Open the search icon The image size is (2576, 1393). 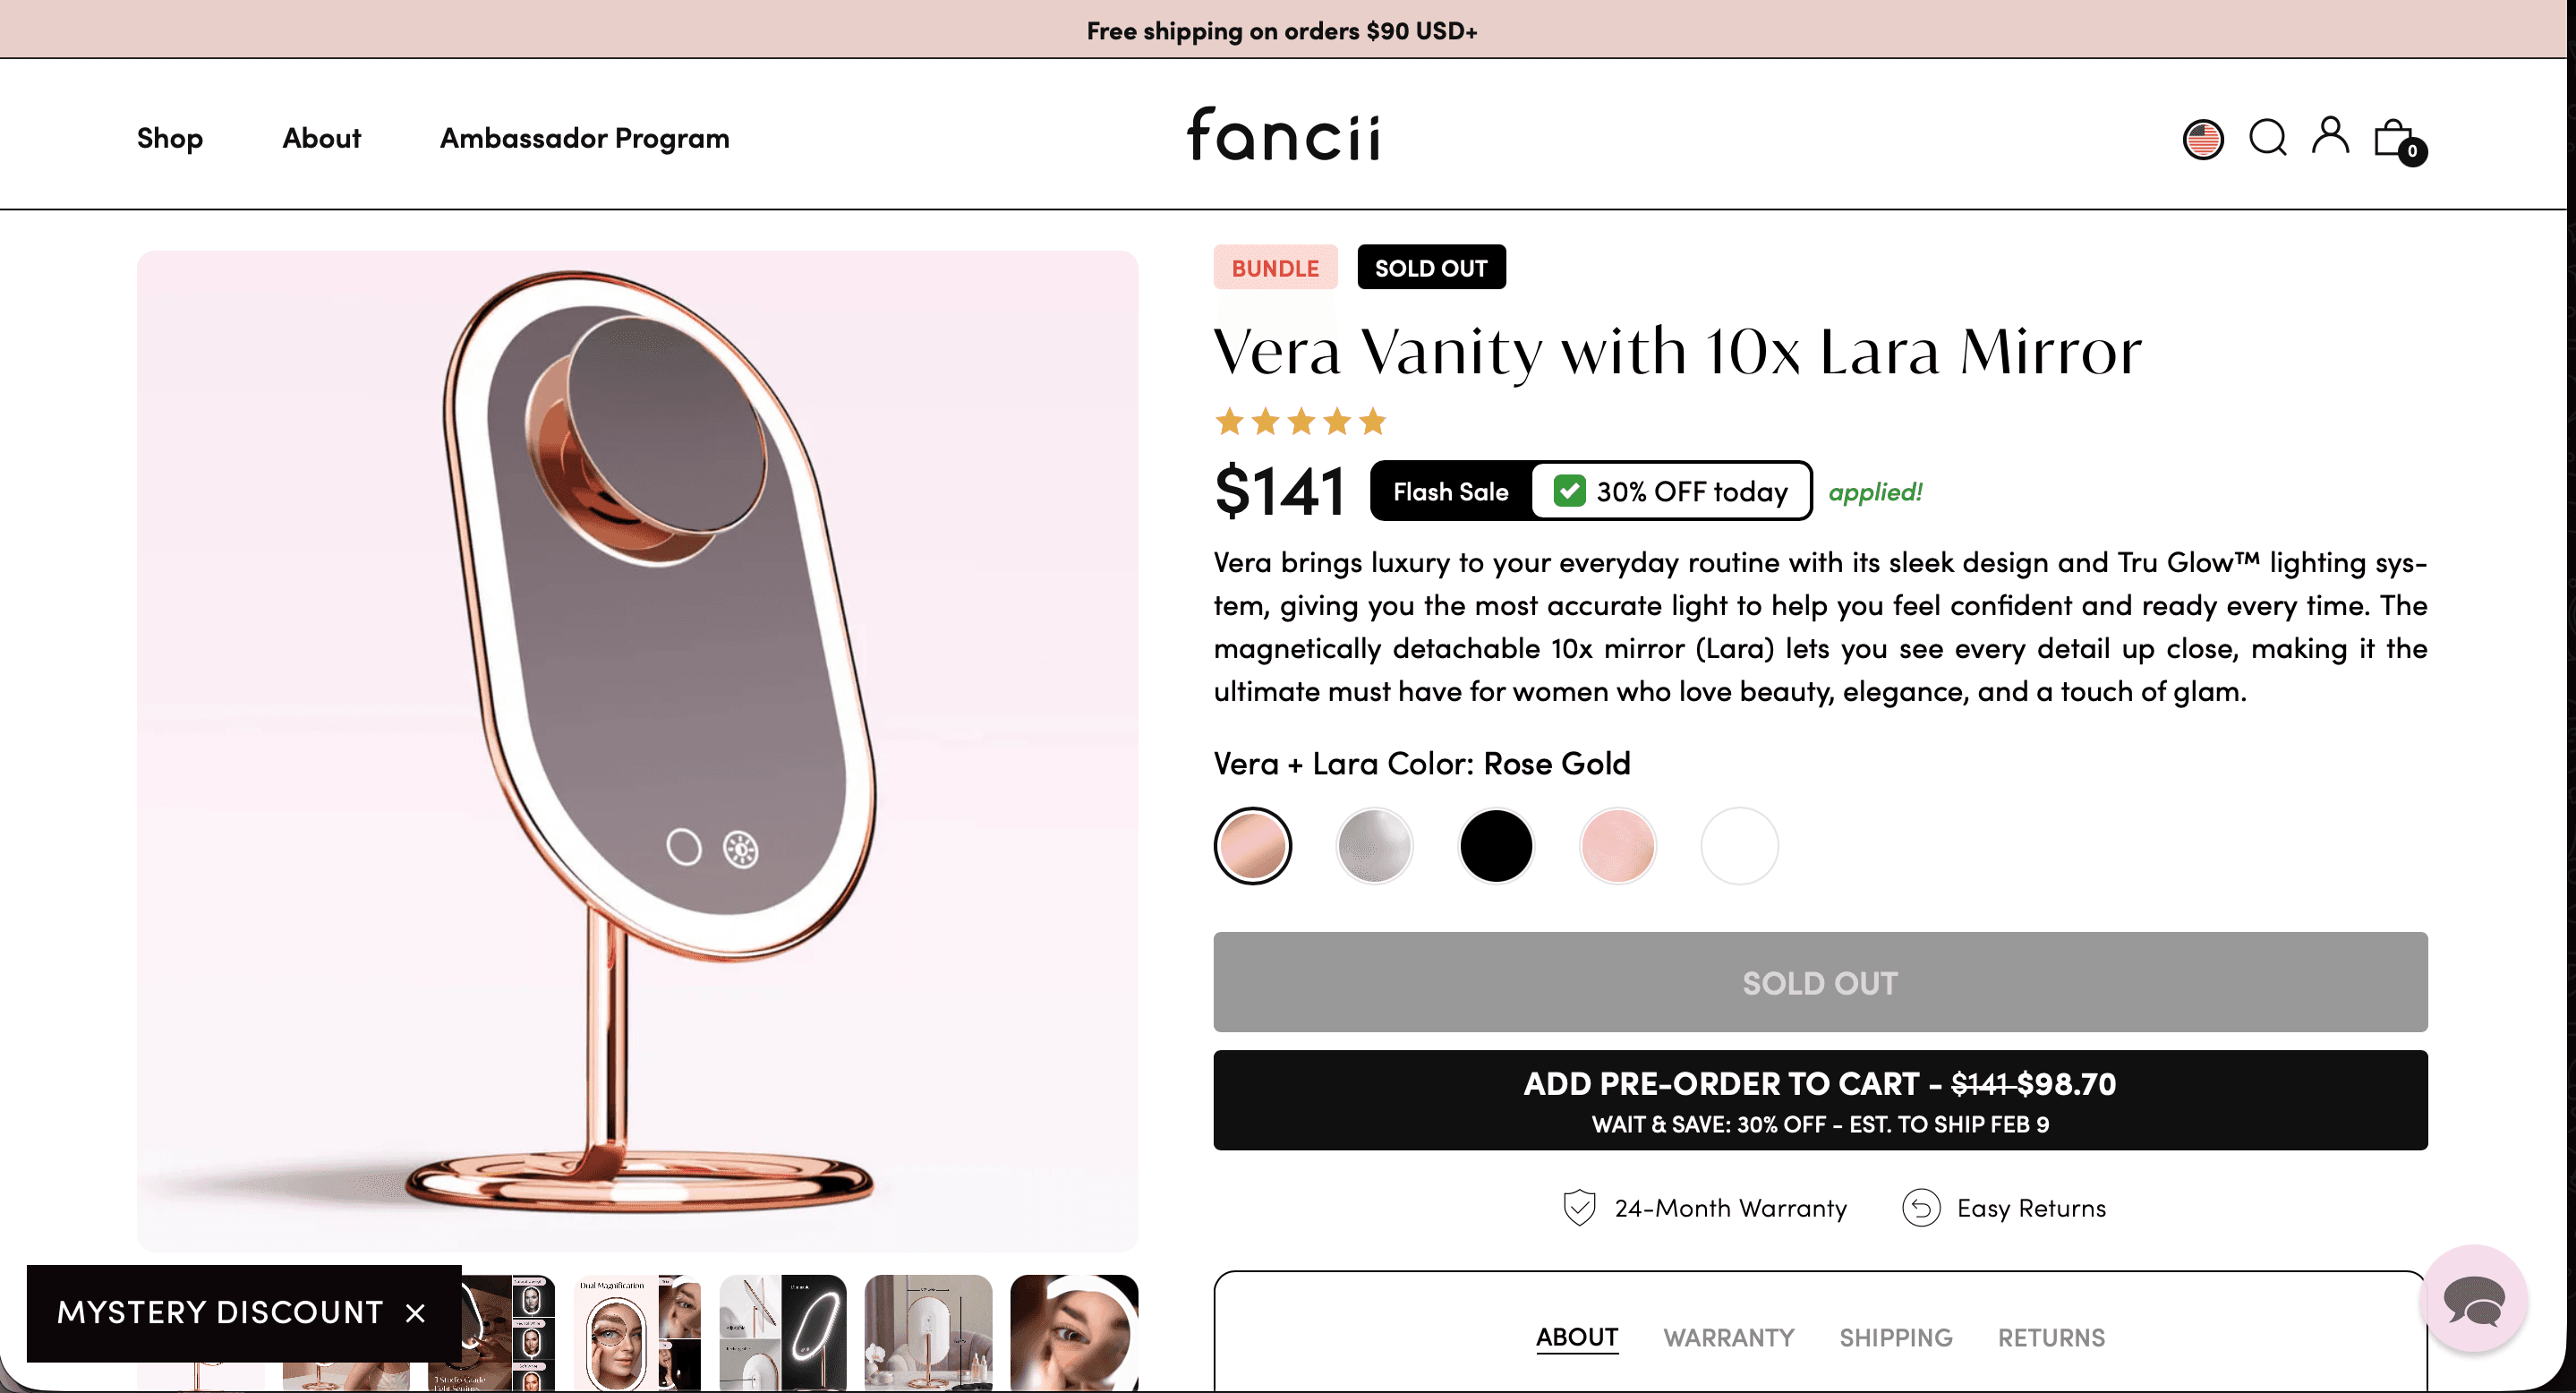coord(2267,138)
